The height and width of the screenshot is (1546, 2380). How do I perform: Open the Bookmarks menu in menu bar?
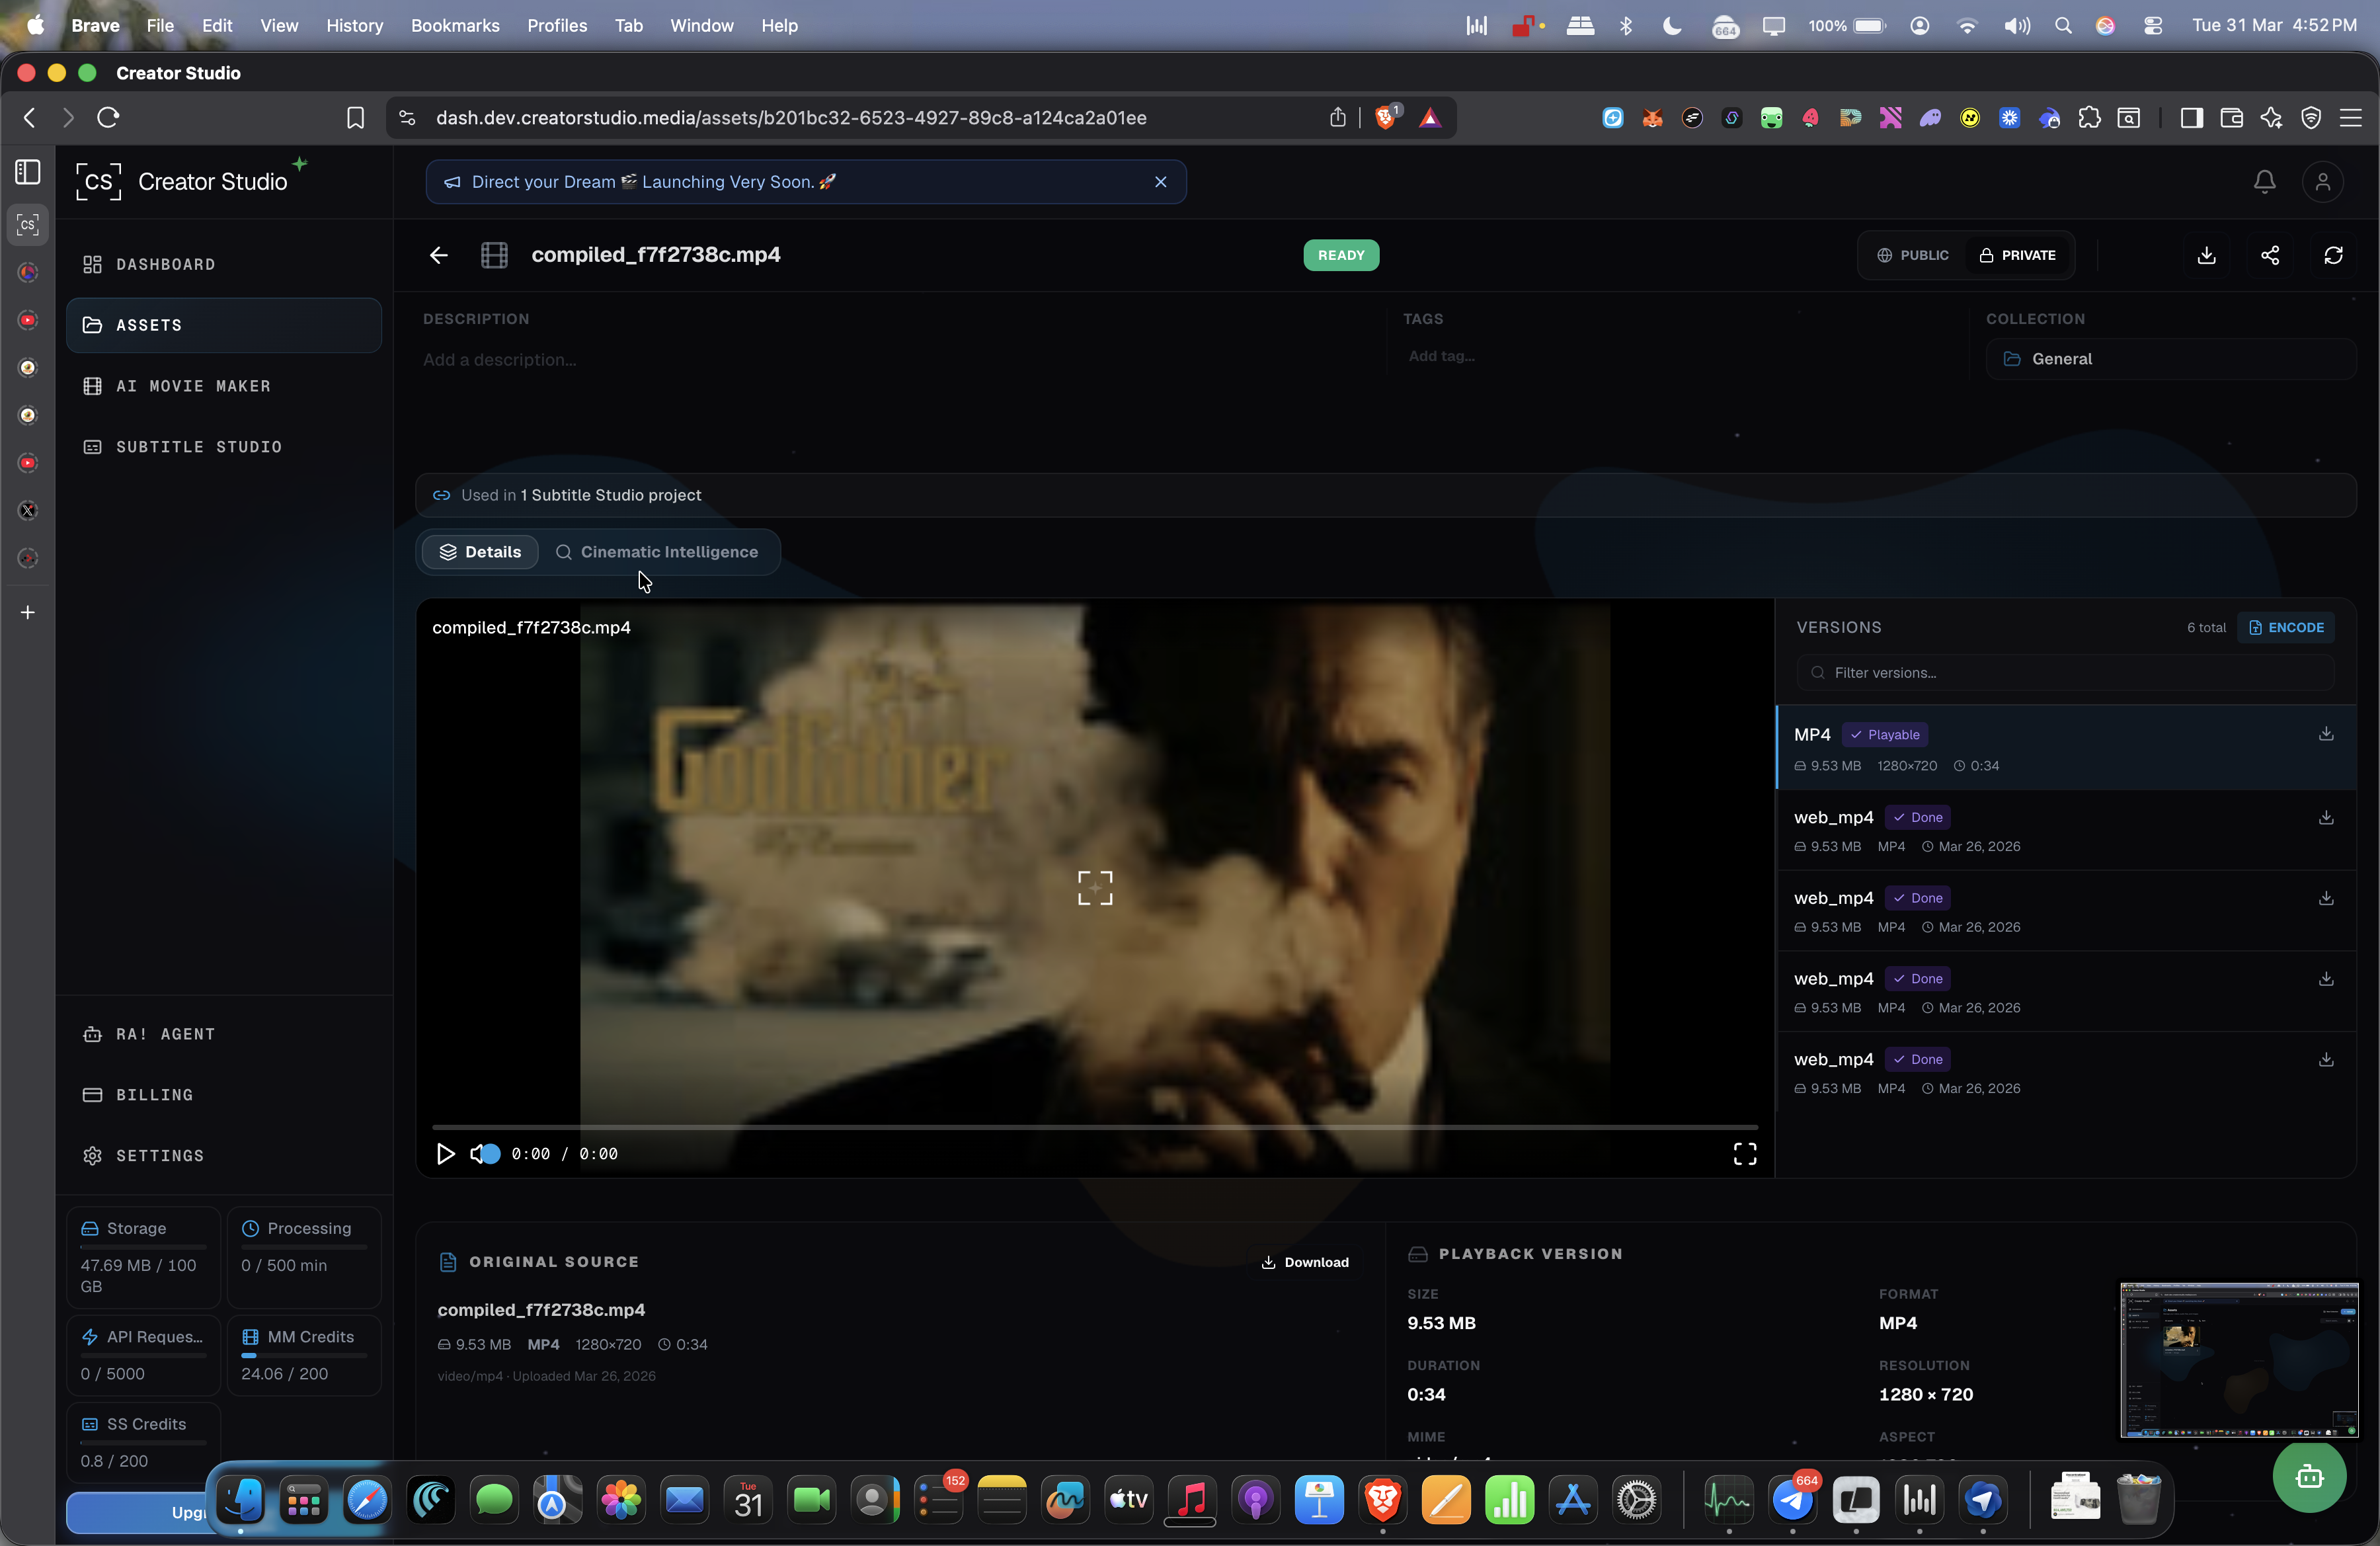455,25
